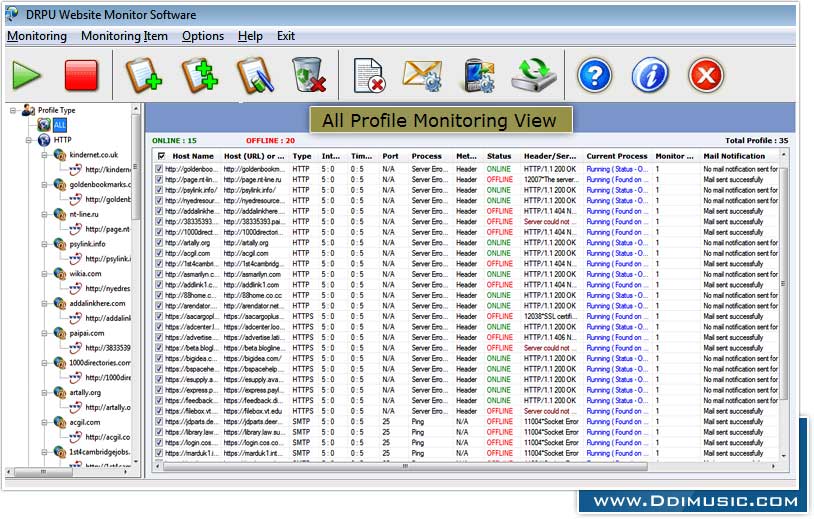Click the kindernet.co.uk site icon
This screenshot has height=519, width=814.
(60, 155)
